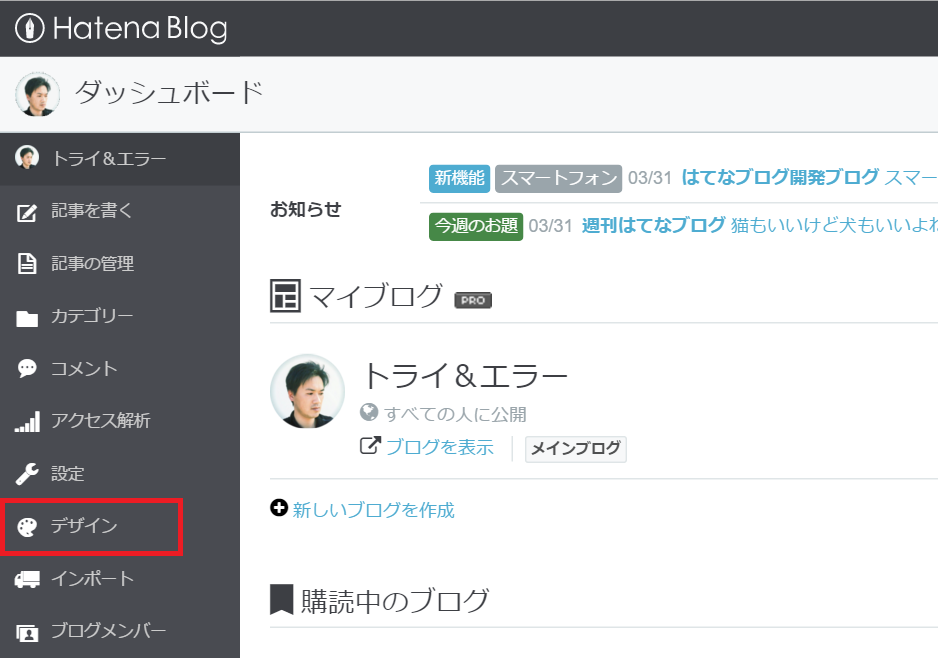This screenshot has width=938, height=658.
Task: Click the bookmark icon beside 購読中のブログ
Action: click(x=282, y=600)
